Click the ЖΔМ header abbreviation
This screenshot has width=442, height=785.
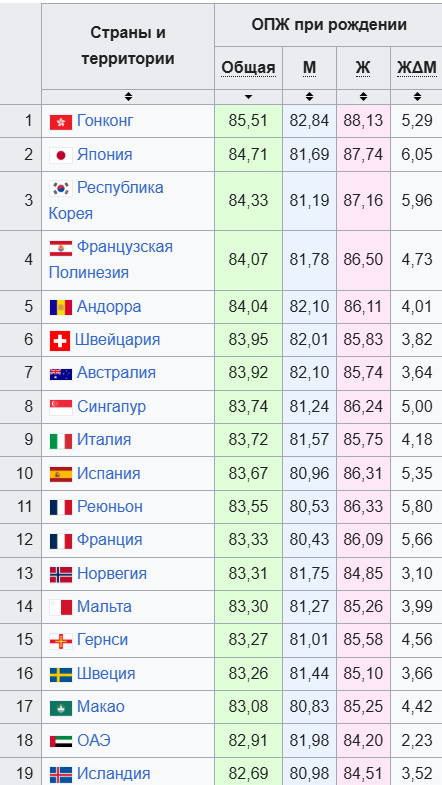click(x=416, y=68)
